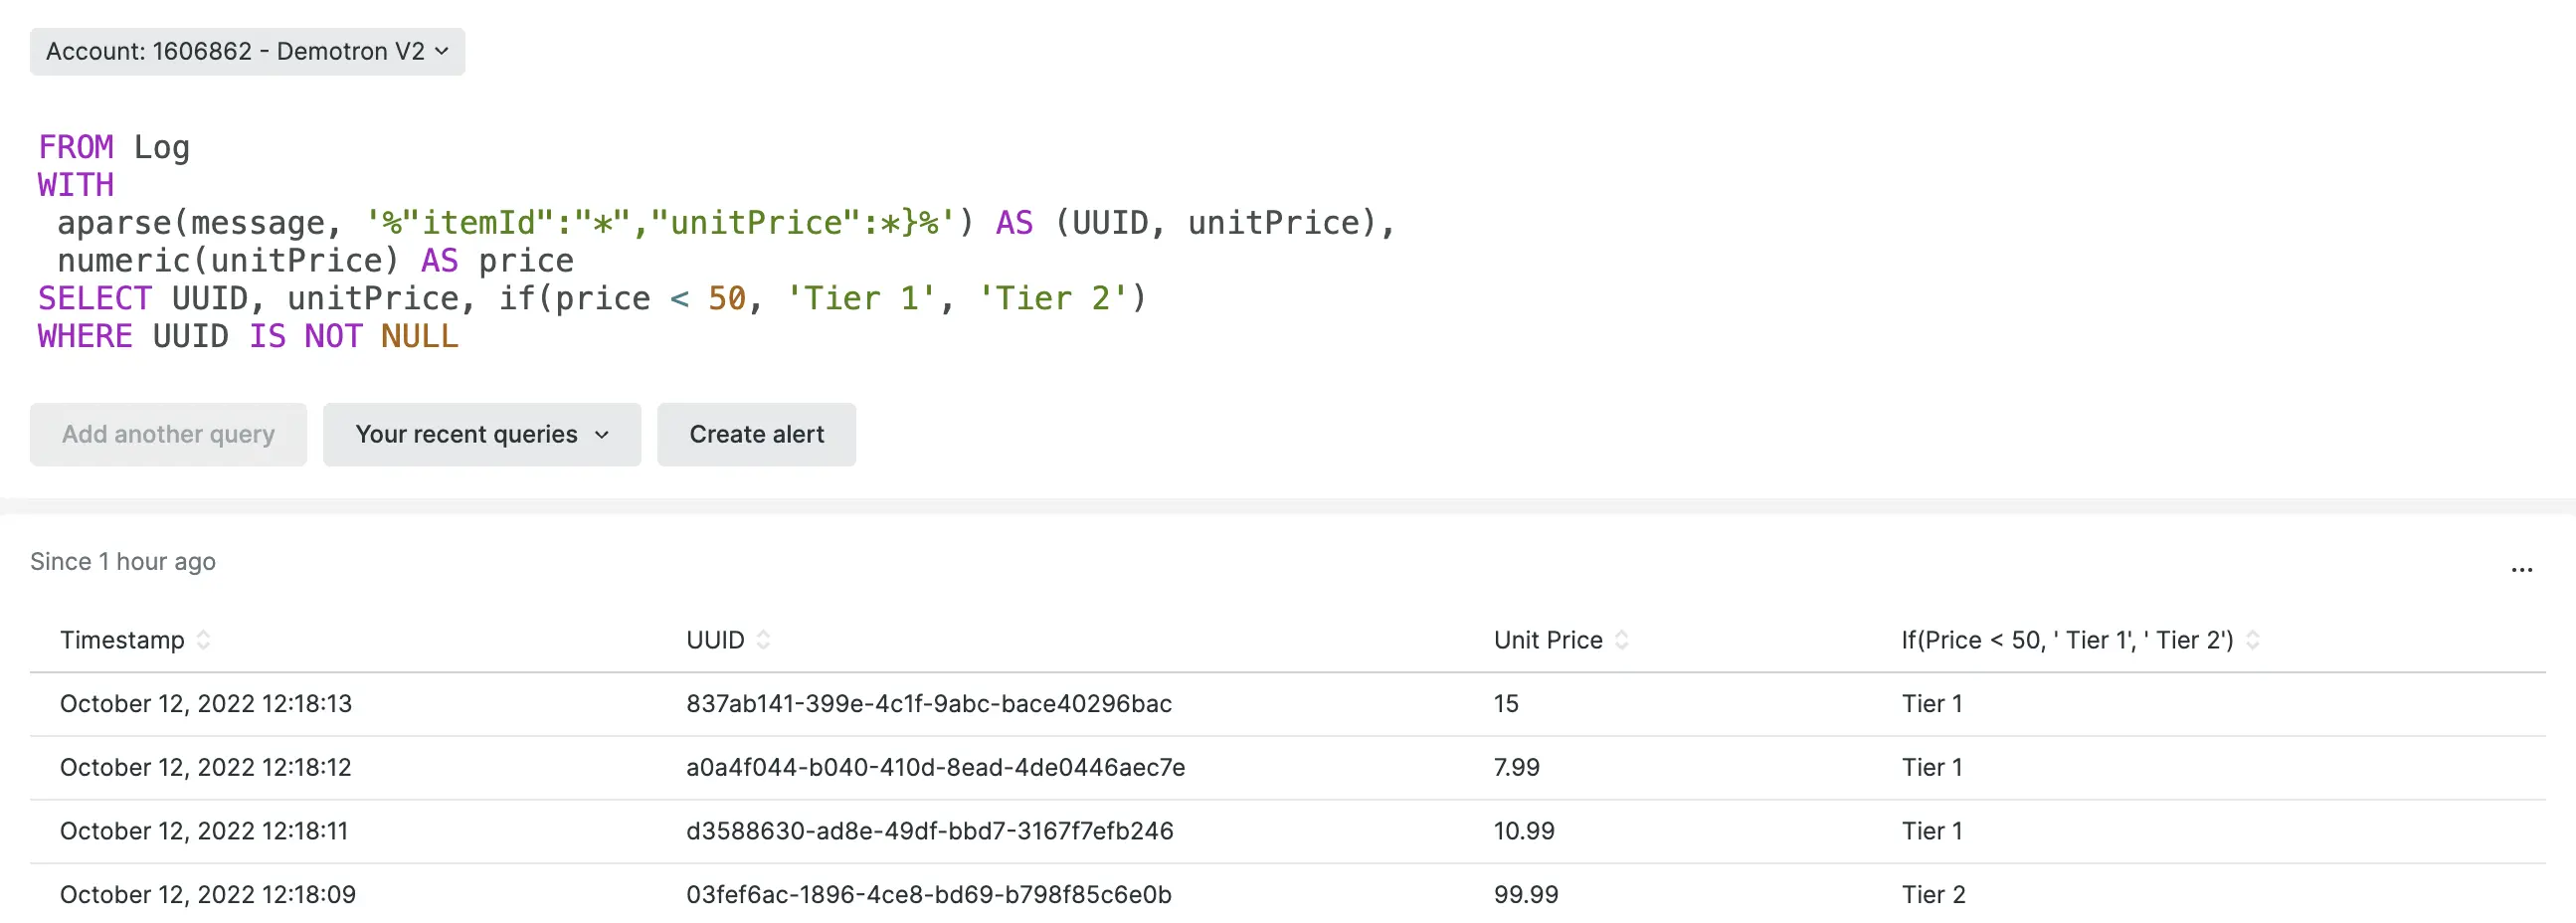Expand Your recent queries dropdown
The width and height of the screenshot is (2576, 923).
(481, 434)
